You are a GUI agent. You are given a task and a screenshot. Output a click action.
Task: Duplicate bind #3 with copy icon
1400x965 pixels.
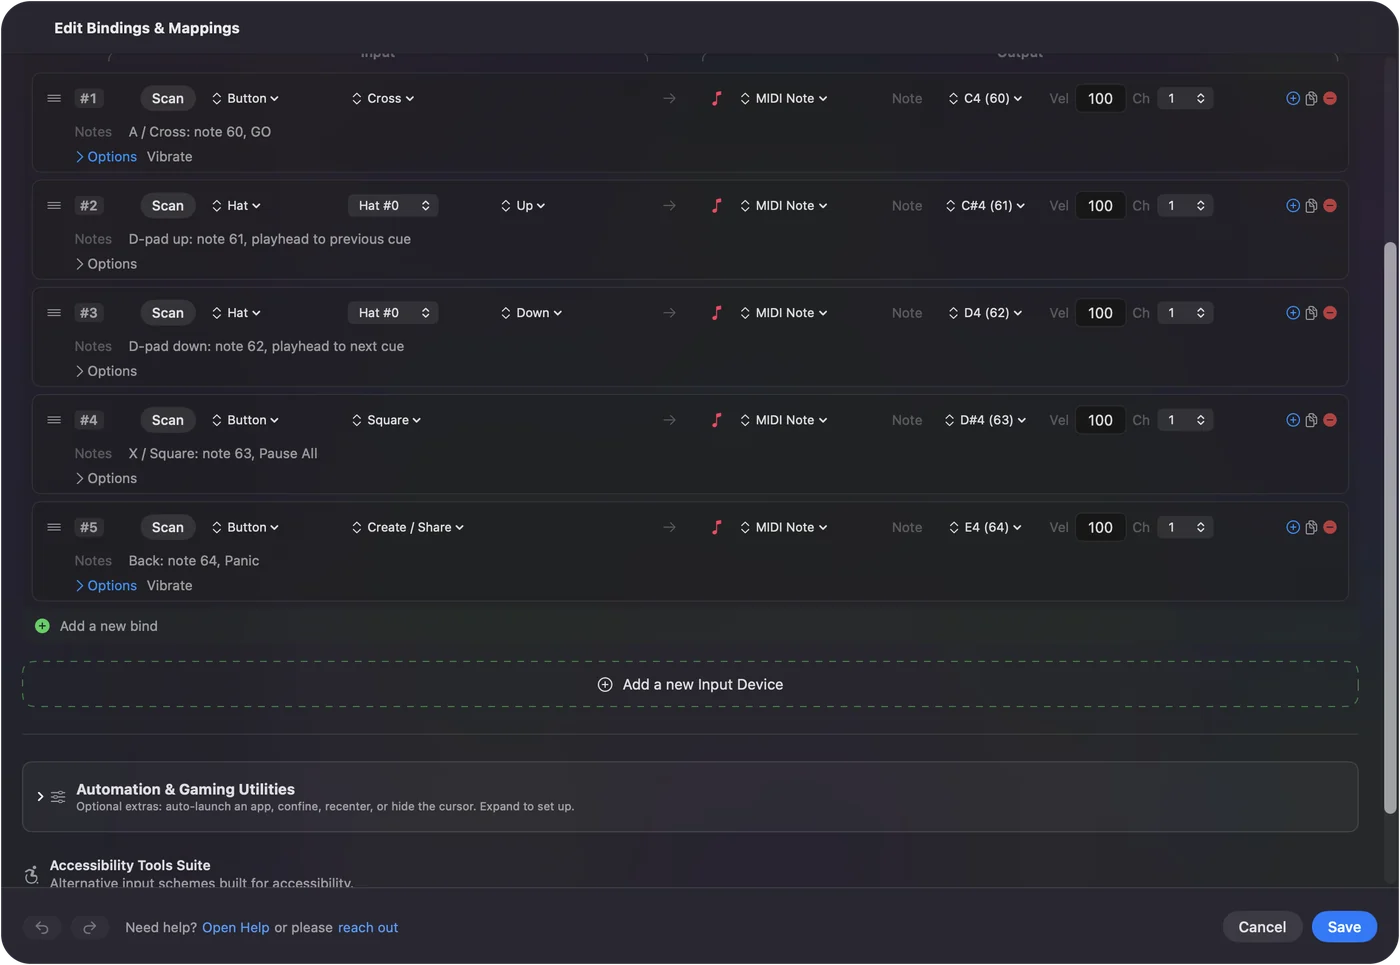pos(1311,313)
